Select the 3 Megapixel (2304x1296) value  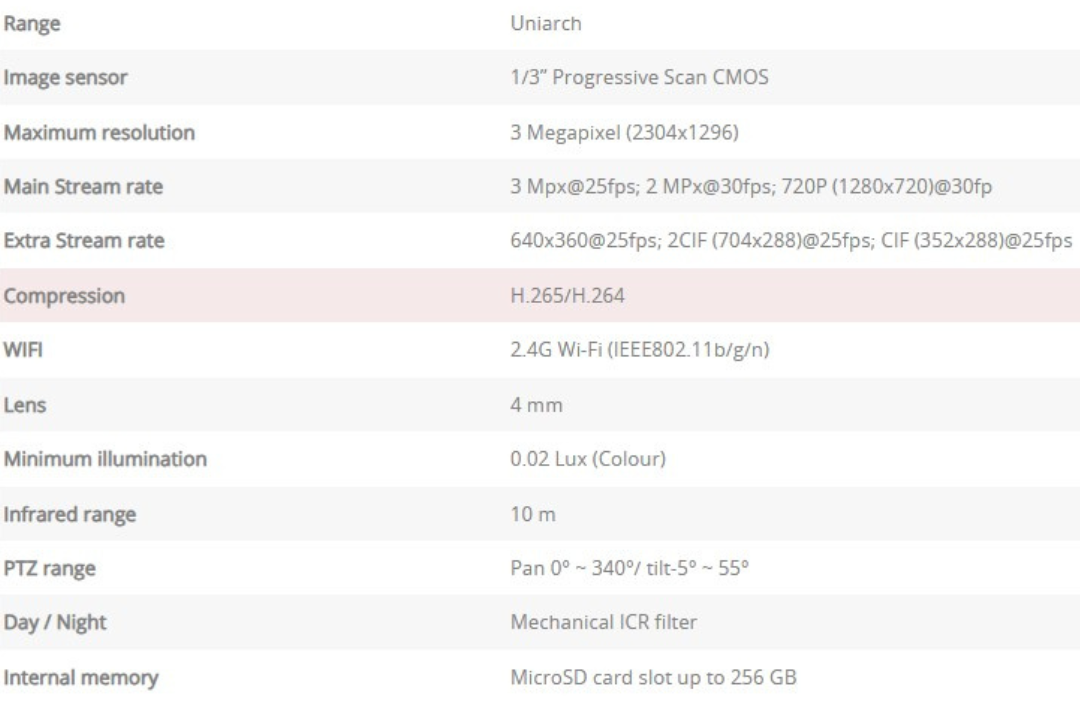(624, 132)
